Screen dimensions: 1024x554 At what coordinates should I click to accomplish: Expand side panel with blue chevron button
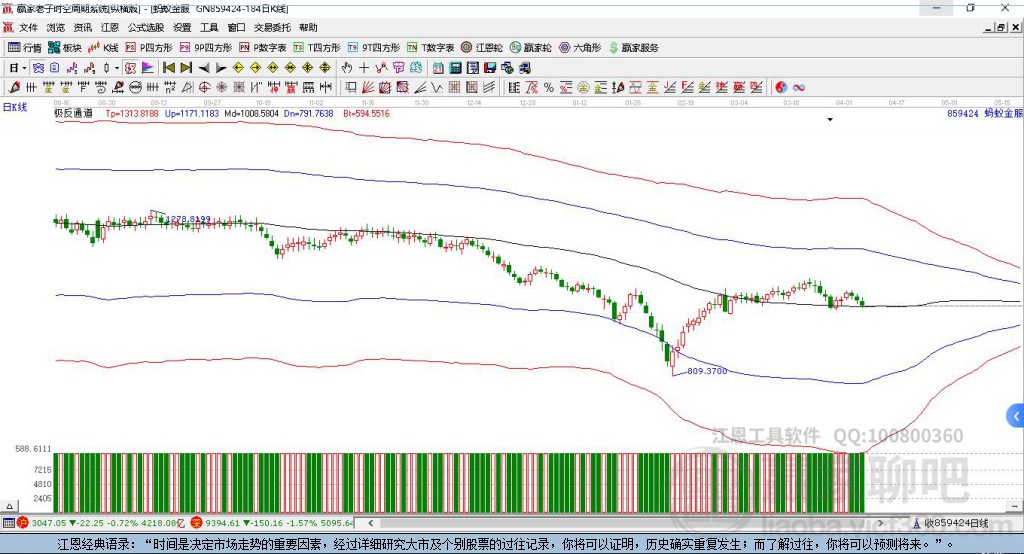point(1016,416)
